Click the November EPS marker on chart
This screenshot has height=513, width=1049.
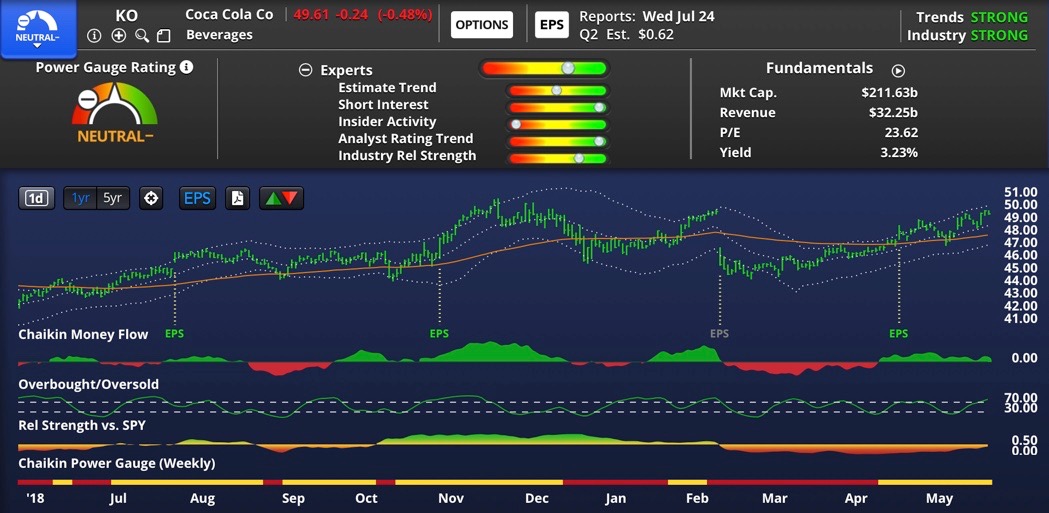(439, 333)
